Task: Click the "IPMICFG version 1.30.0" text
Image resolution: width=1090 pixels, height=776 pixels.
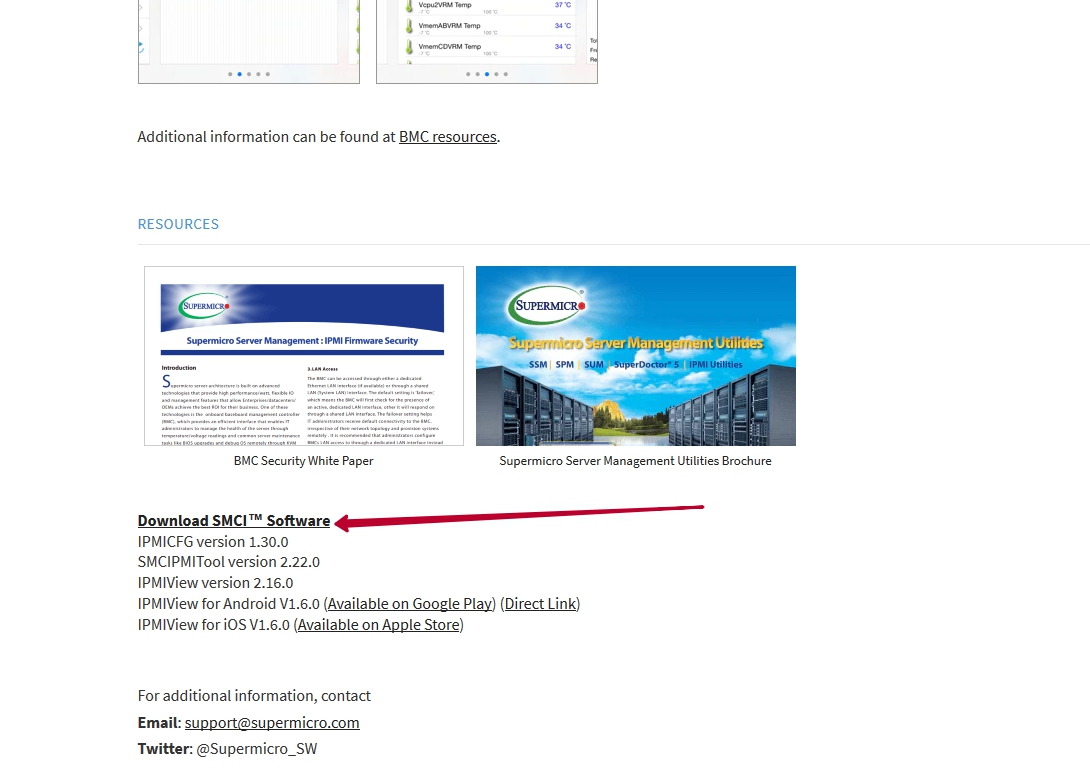Action: click(213, 542)
